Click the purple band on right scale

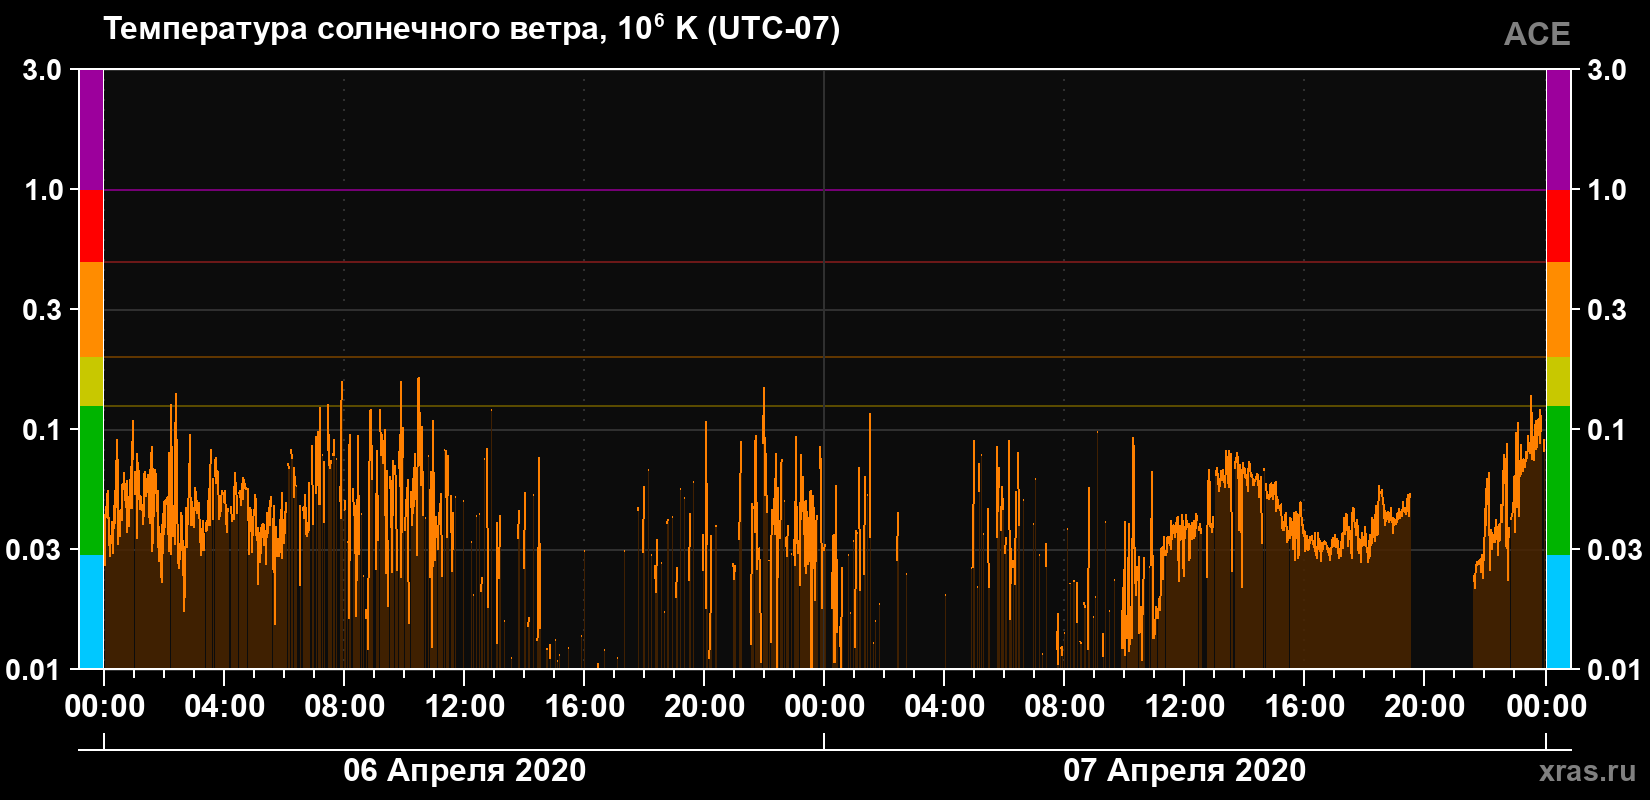(1558, 130)
